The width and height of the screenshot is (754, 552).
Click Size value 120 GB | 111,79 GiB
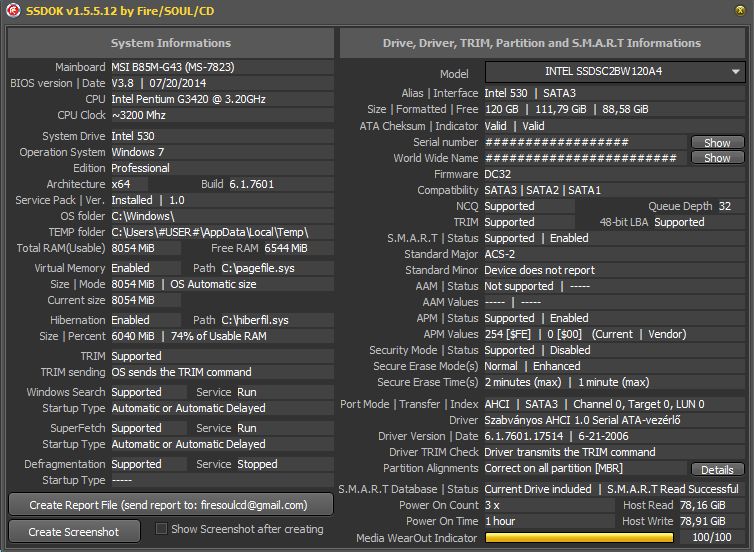[536, 110]
